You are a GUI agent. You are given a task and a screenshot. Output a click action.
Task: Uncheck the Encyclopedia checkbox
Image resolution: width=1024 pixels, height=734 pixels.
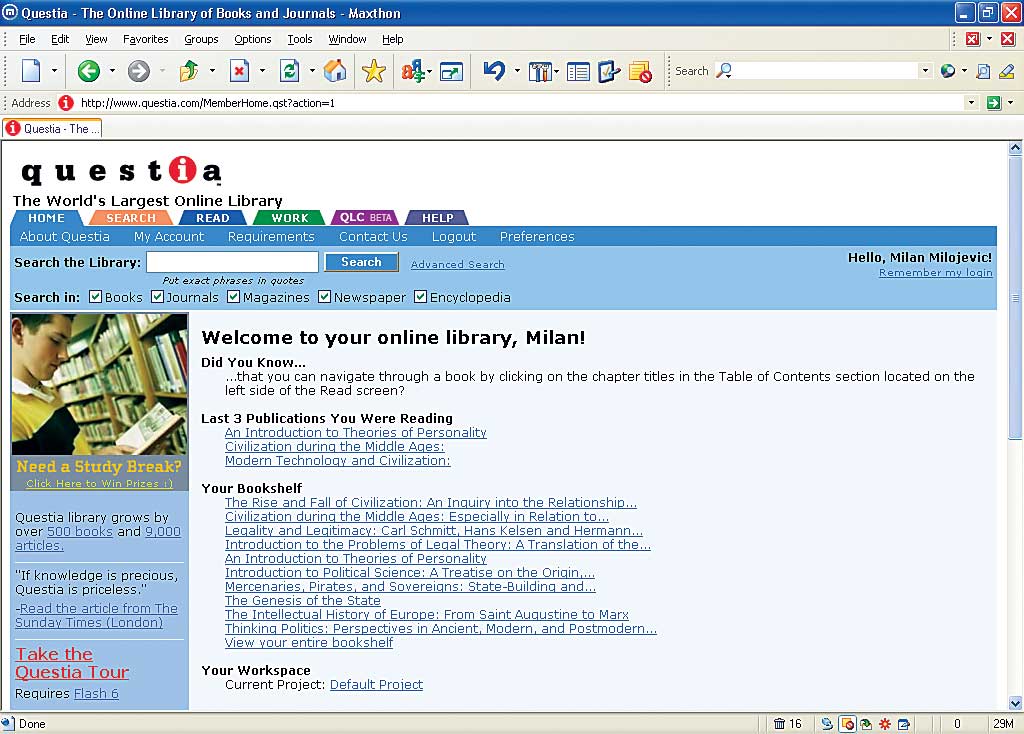[x=421, y=296]
